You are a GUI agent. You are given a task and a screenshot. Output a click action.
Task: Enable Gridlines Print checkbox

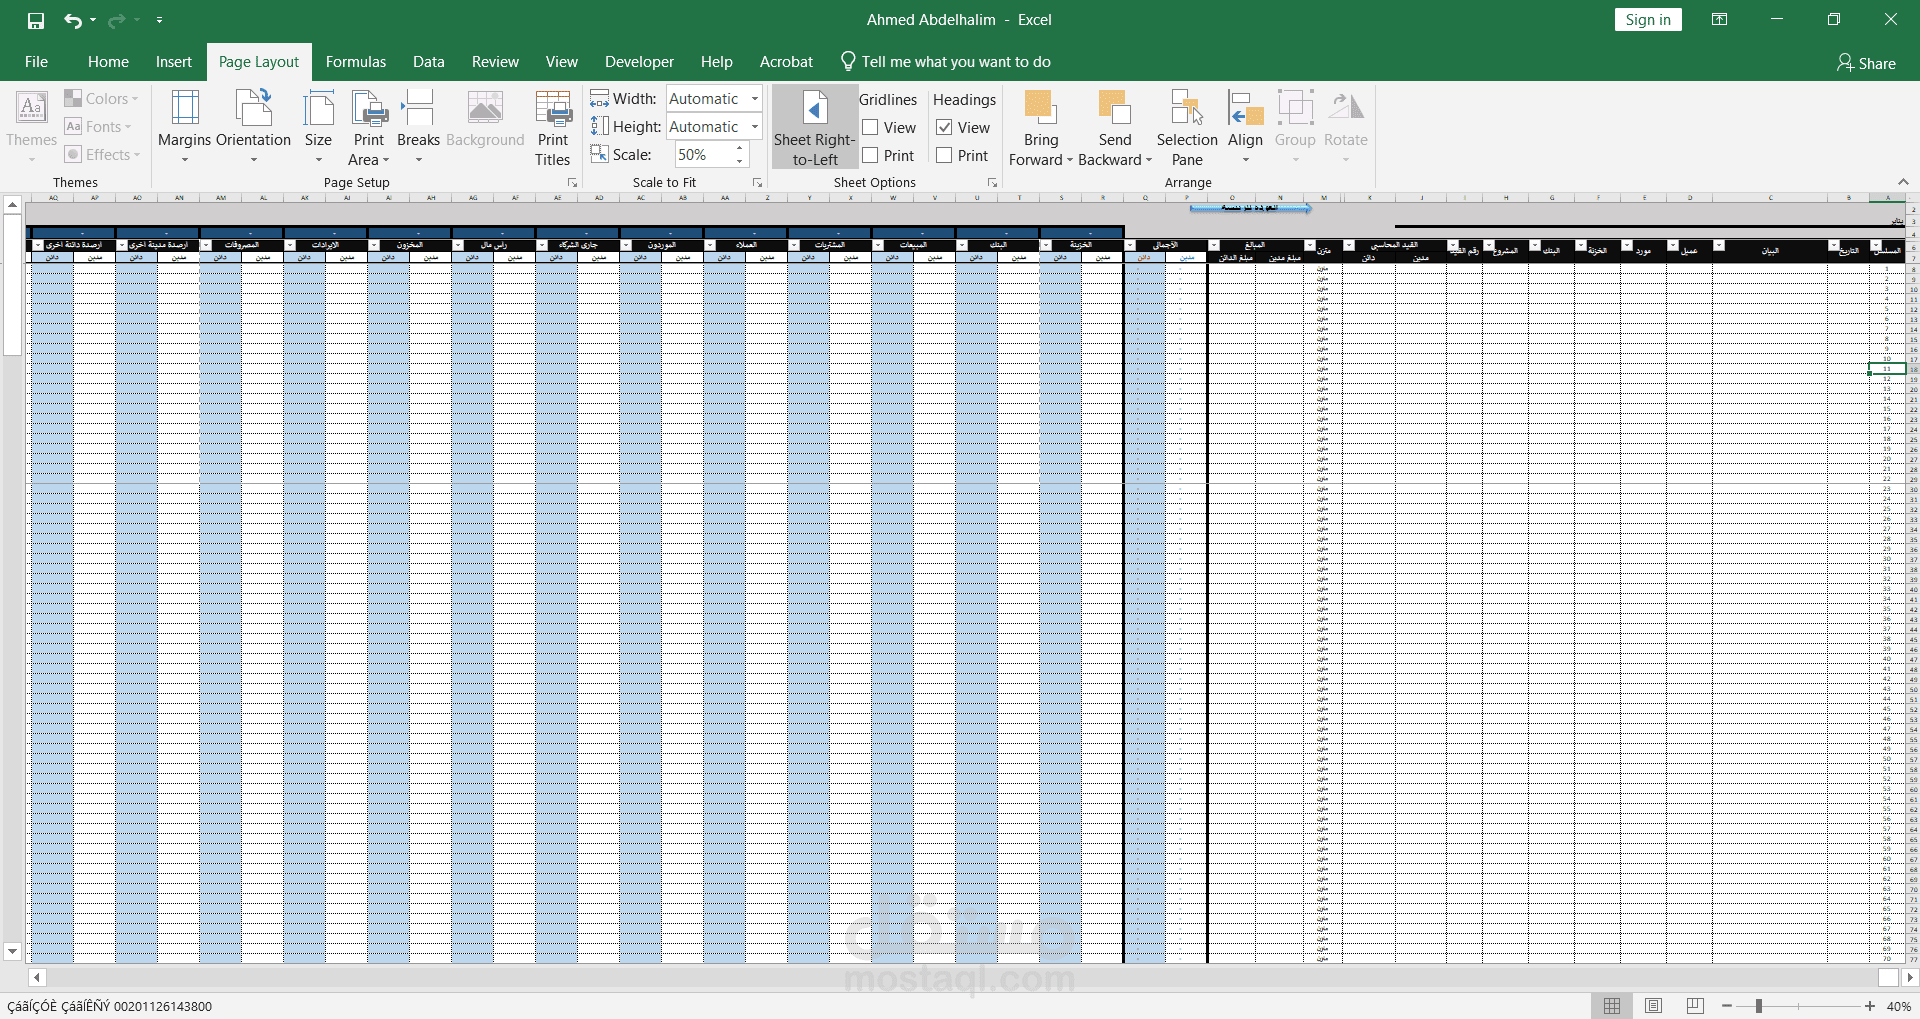pyautogui.click(x=871, y=155)
